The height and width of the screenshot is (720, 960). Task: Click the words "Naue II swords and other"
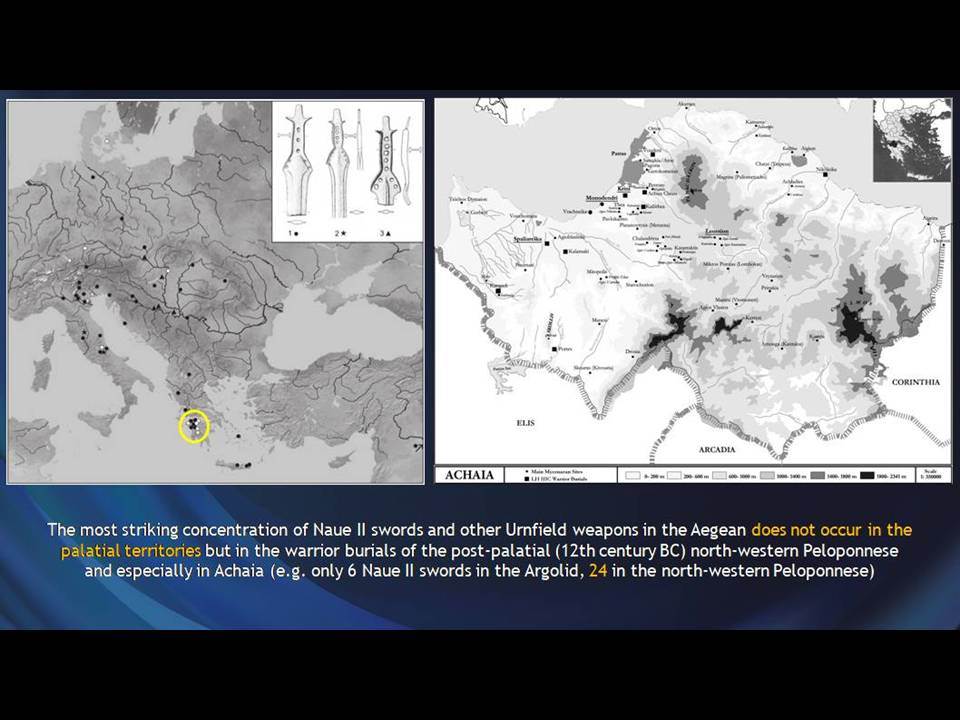point(409,530)
